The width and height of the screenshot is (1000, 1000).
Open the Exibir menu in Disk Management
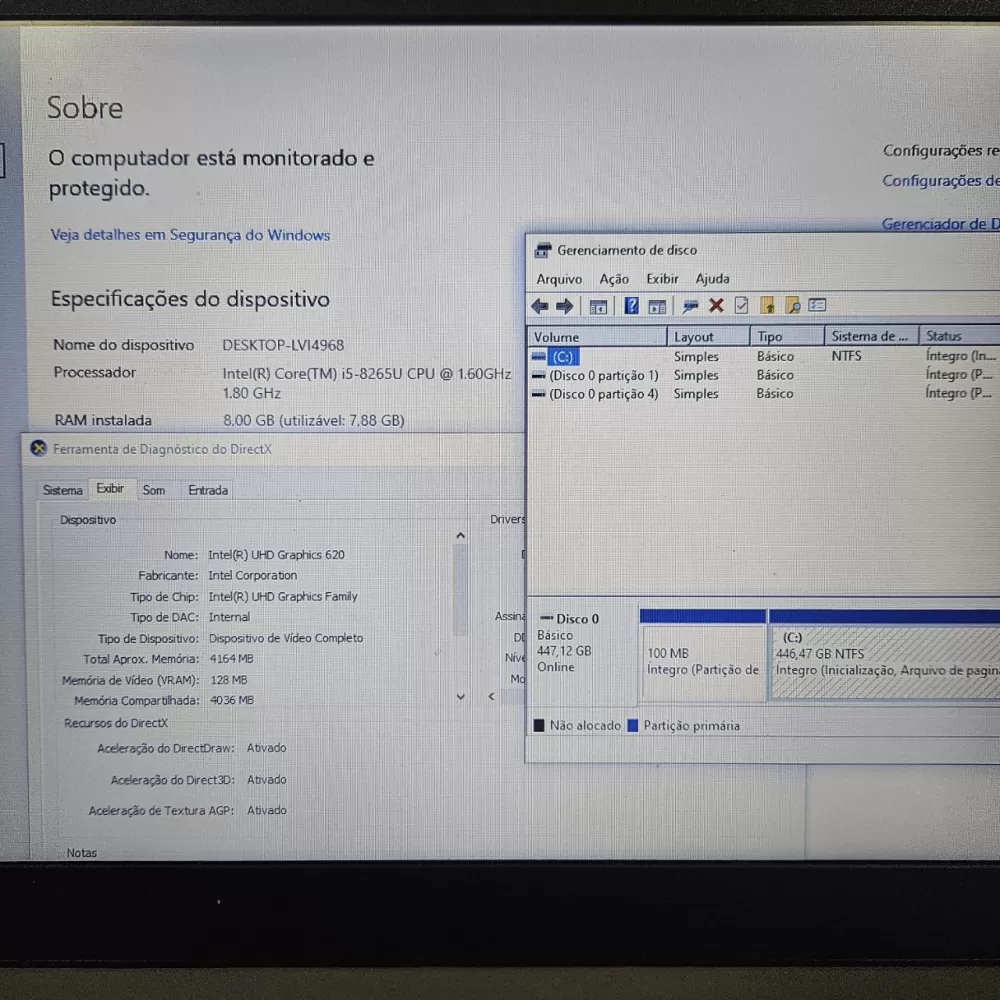click(662, 279)
